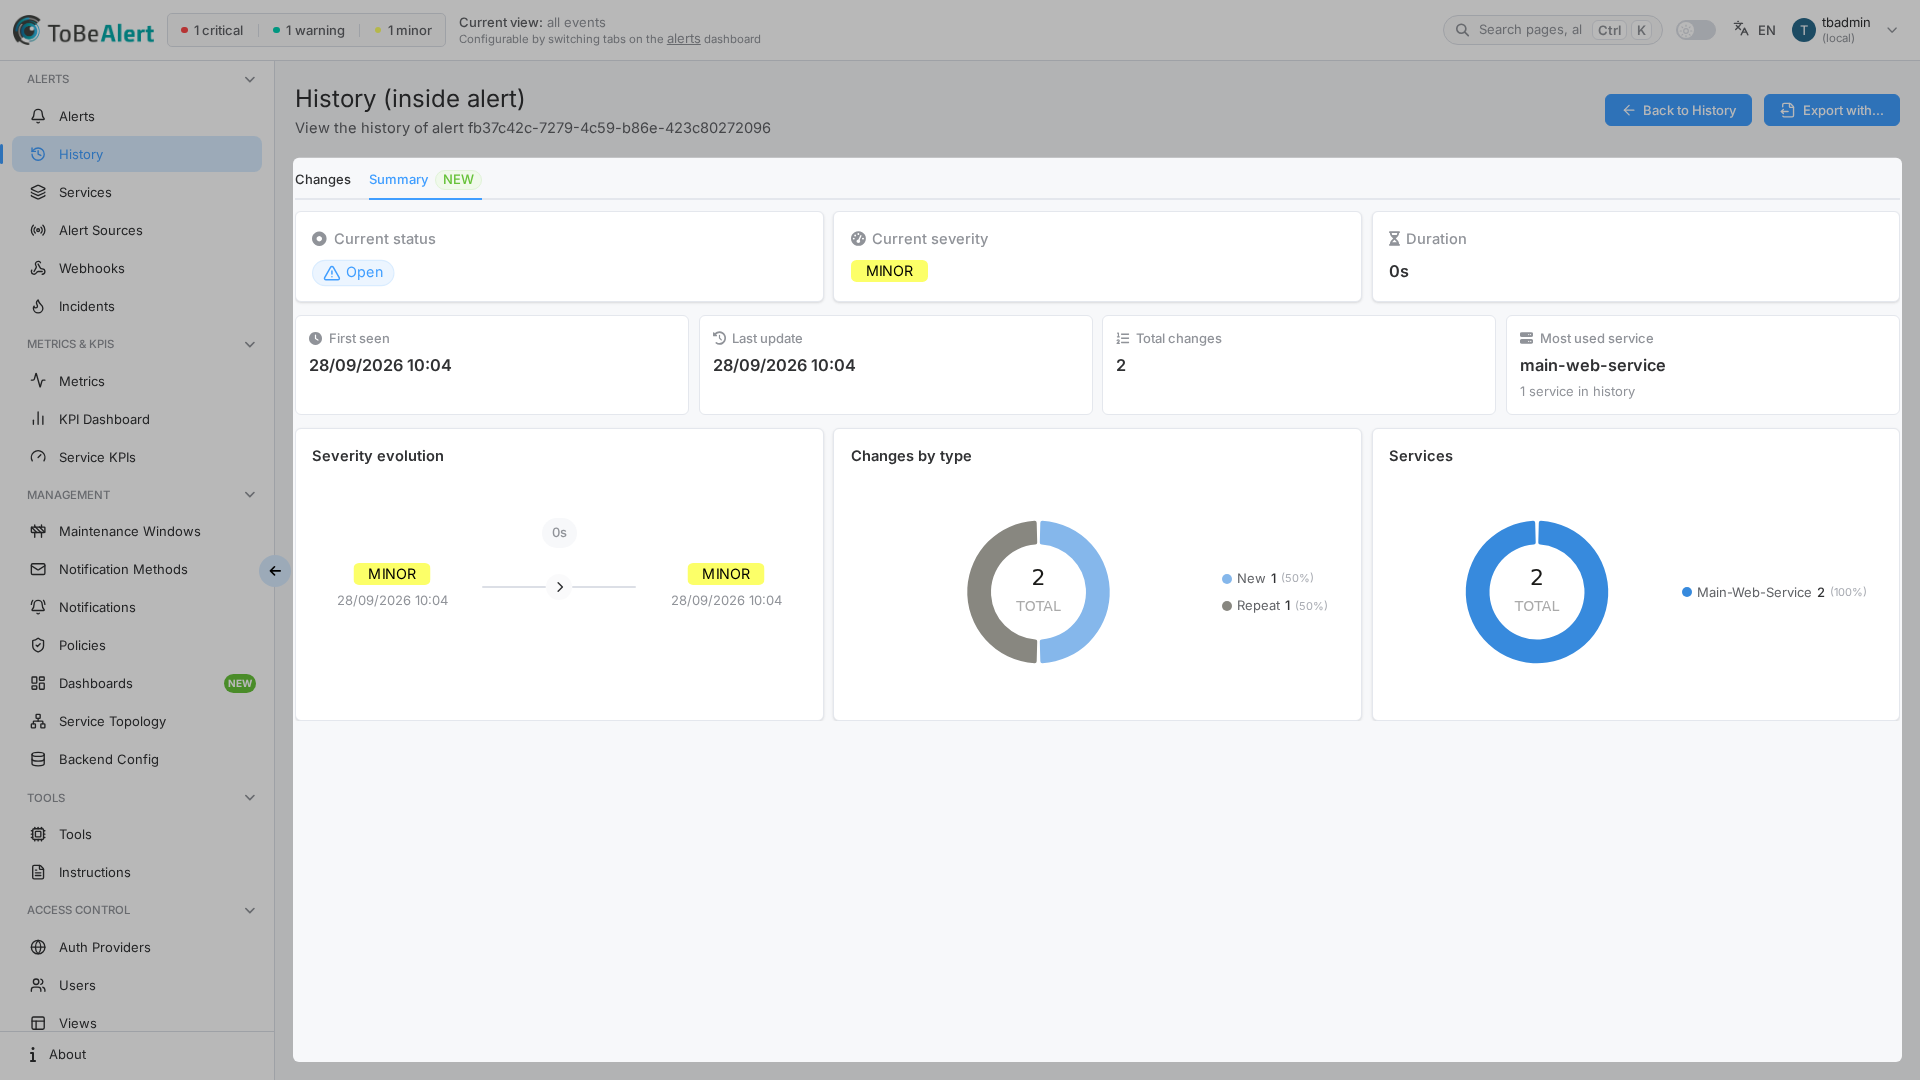Collapse the ALERTS sidebar section
The image size is (1920, 1080).
coord(250,79)
